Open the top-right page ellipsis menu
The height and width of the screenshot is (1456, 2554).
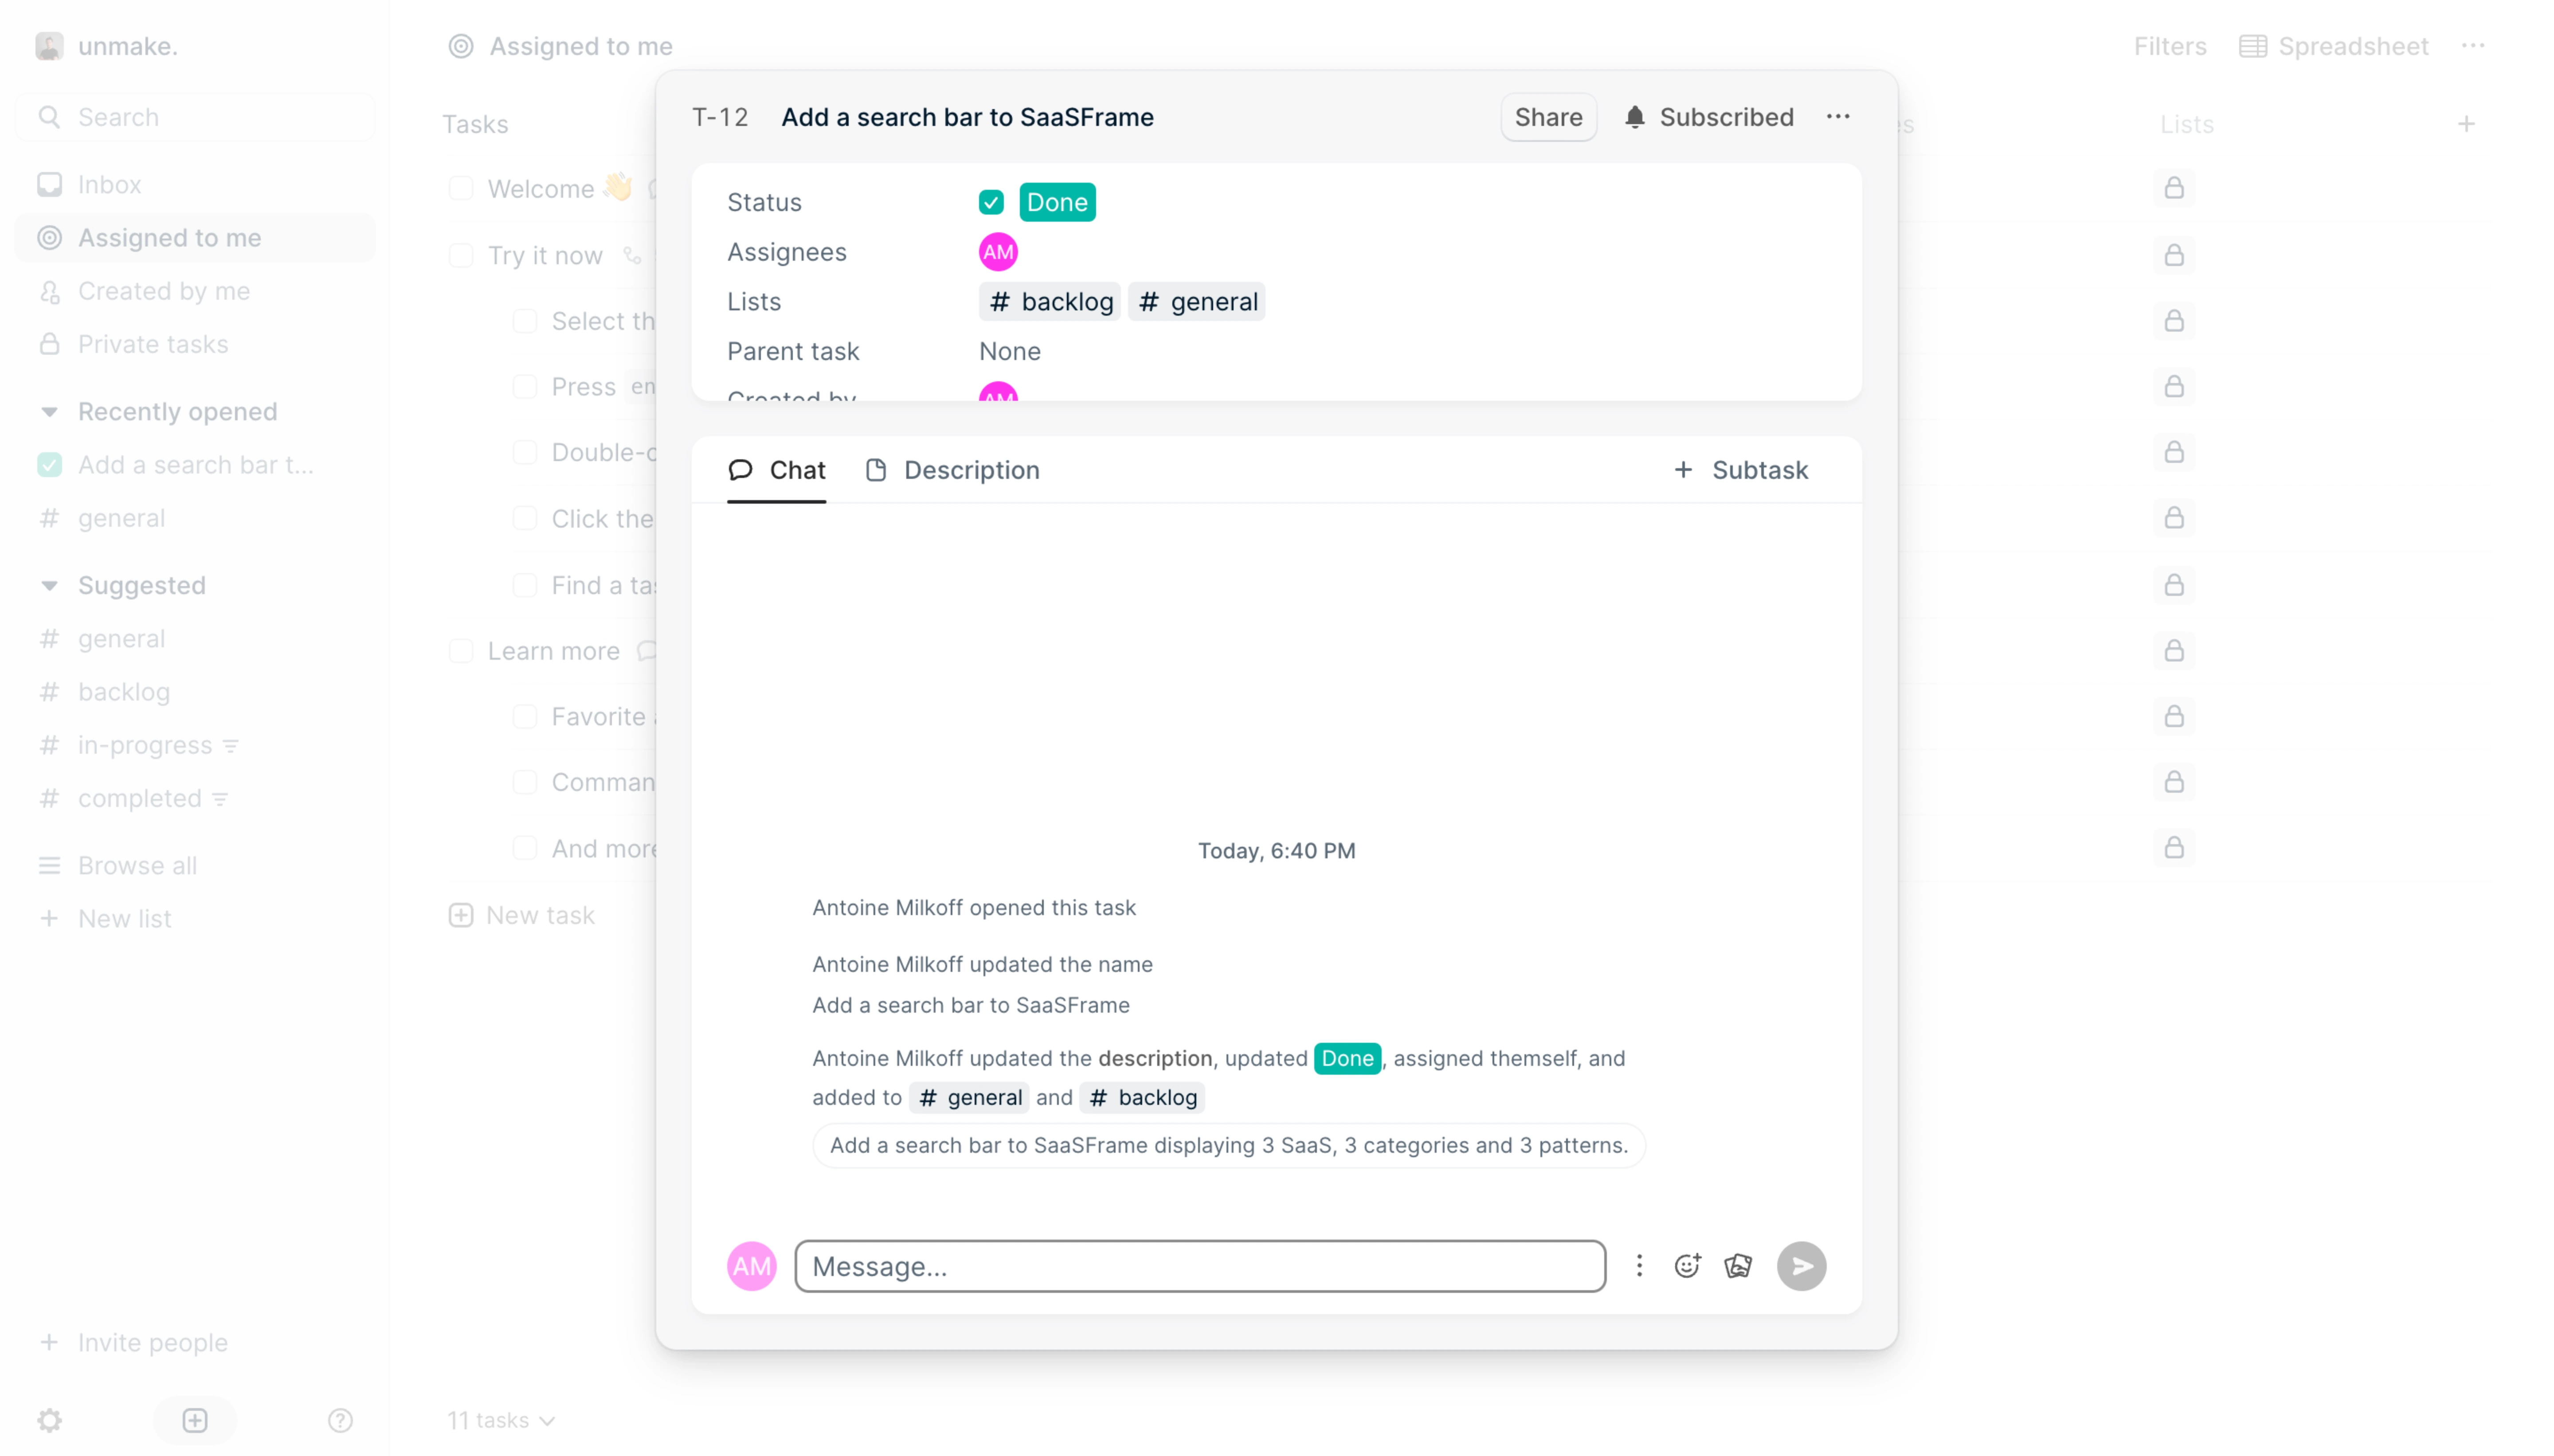2472,46
